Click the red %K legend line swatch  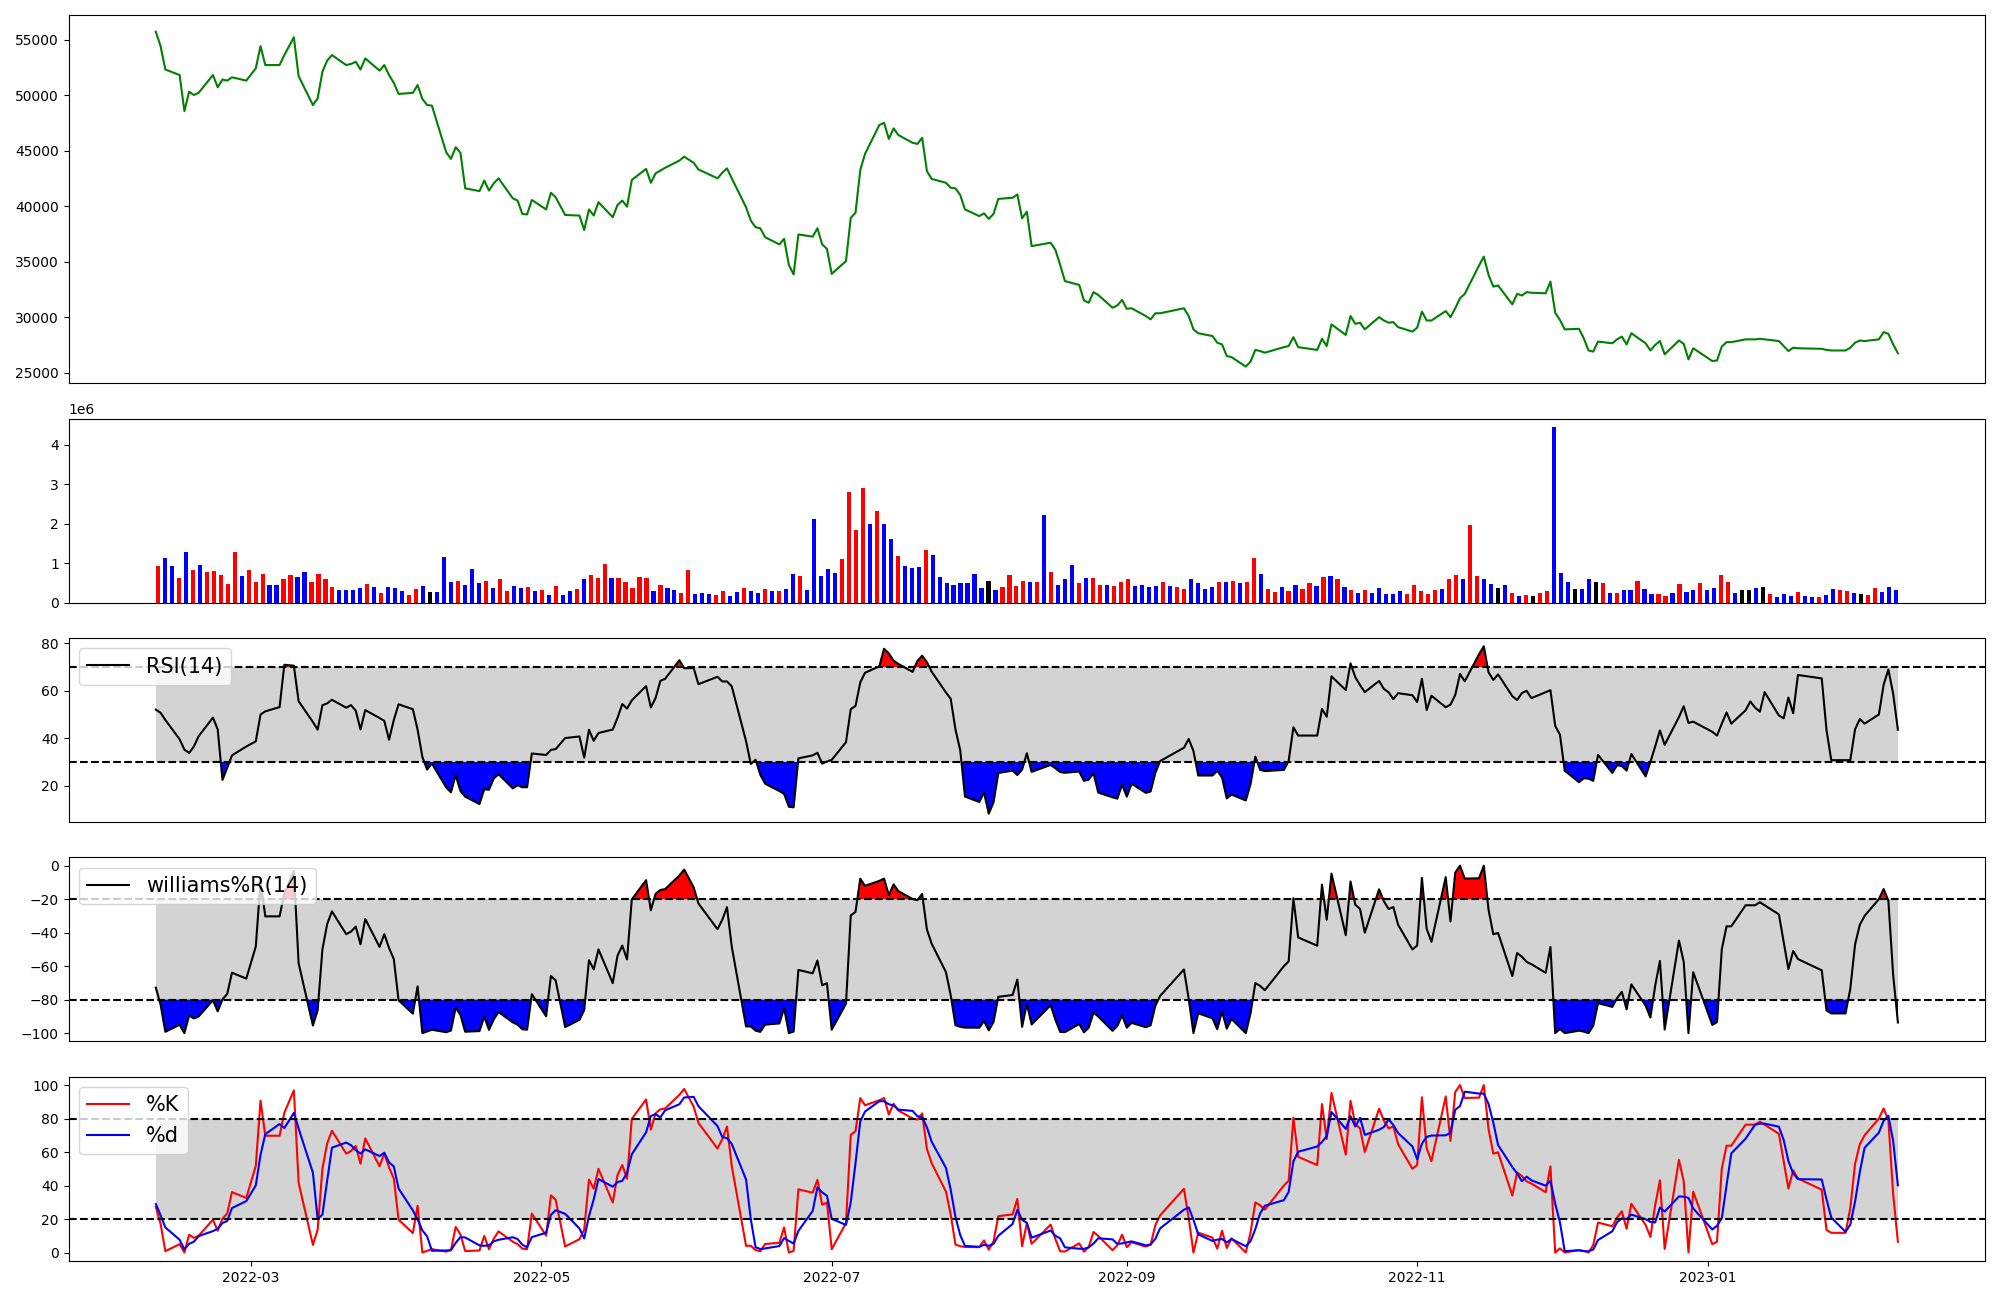[x=108, y=1104]
